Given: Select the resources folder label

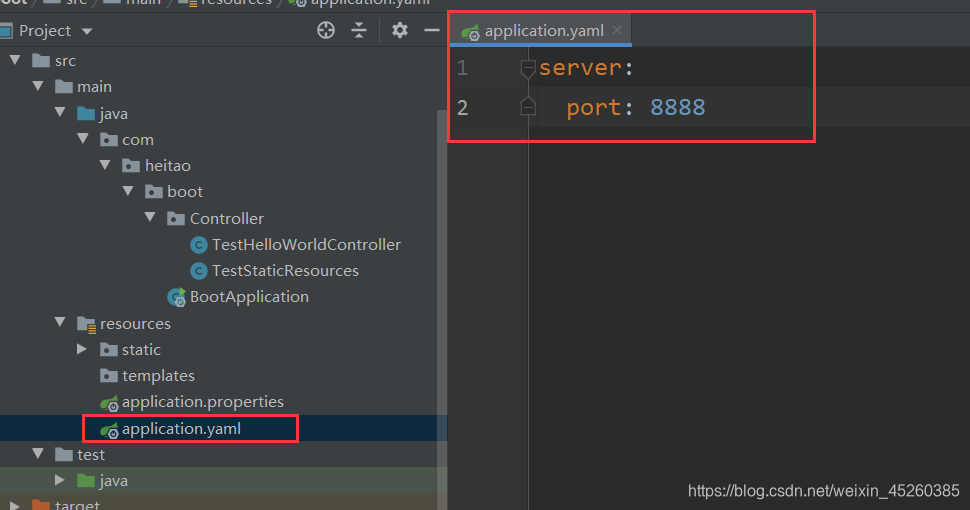Looking at the screenshot, I should point(135,324).
